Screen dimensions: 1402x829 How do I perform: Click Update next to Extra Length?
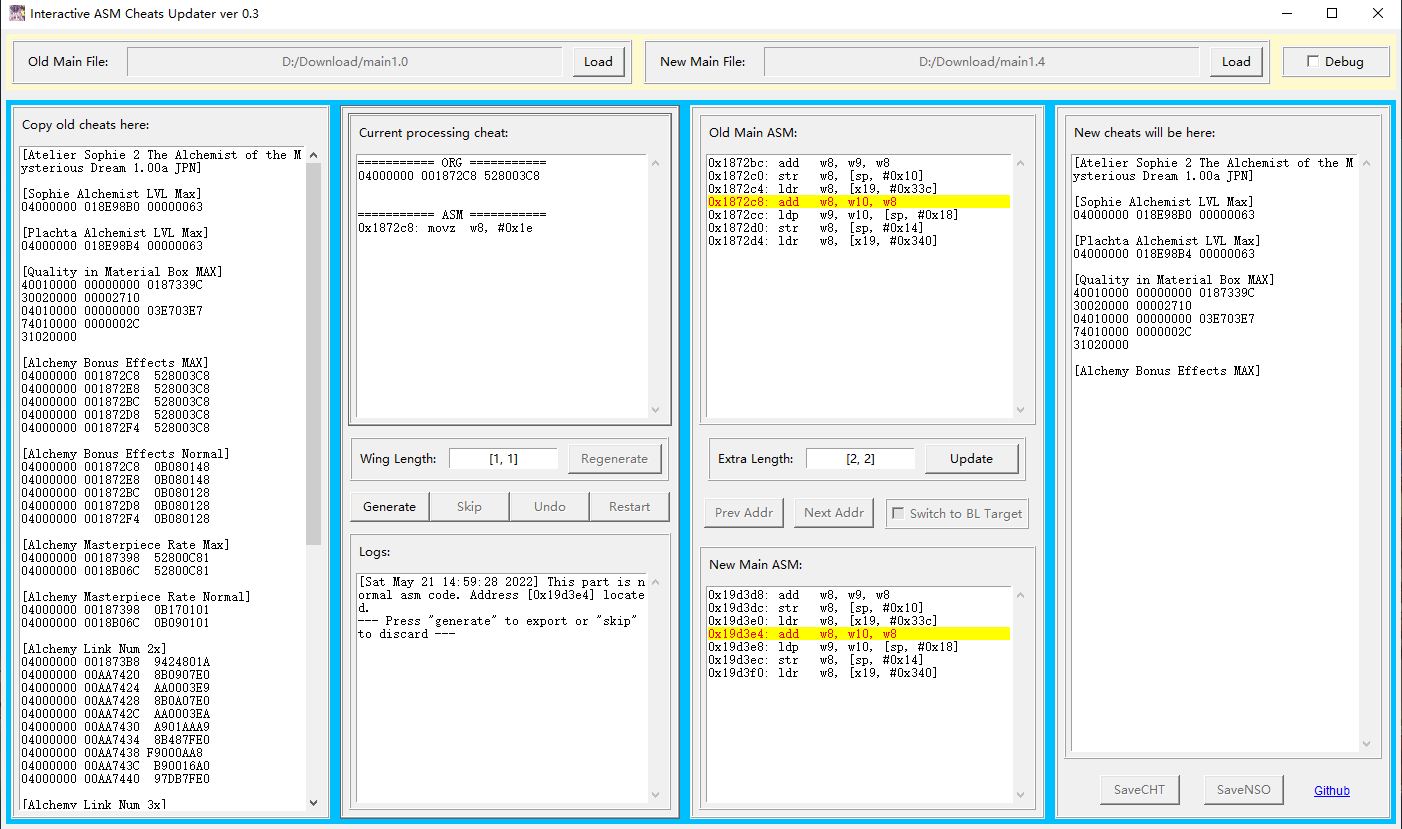pos(971,459)
